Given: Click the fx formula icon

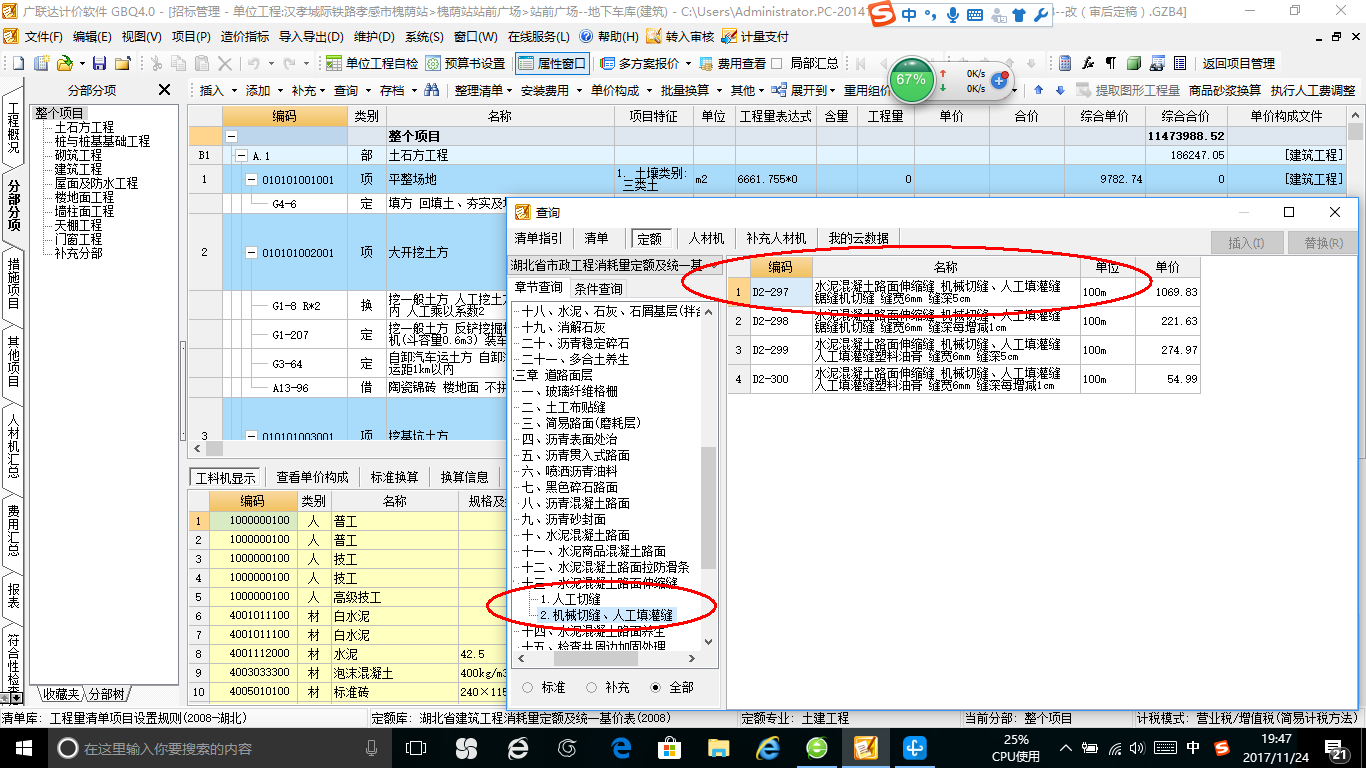Looking at the screenshot, I should pos(1088,63).
